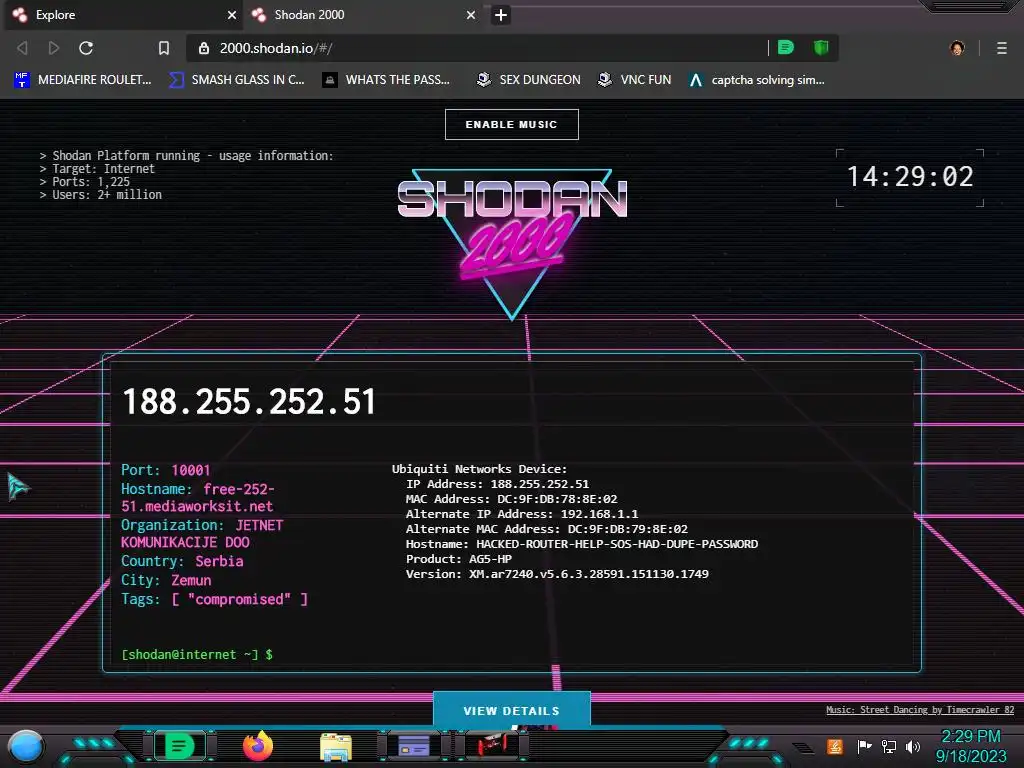Open the Action Center flag tray icon
This screenshot has height=768, width=1024.
(x=864, y=746)
